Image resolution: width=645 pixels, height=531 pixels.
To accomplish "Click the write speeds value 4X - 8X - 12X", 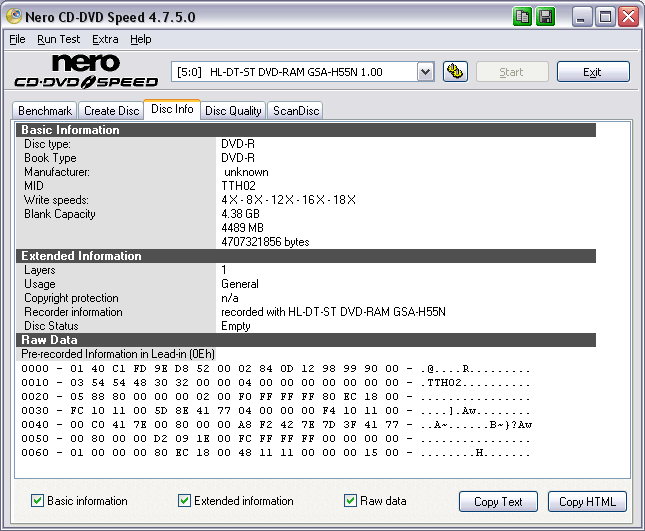I will coord(288,200).
